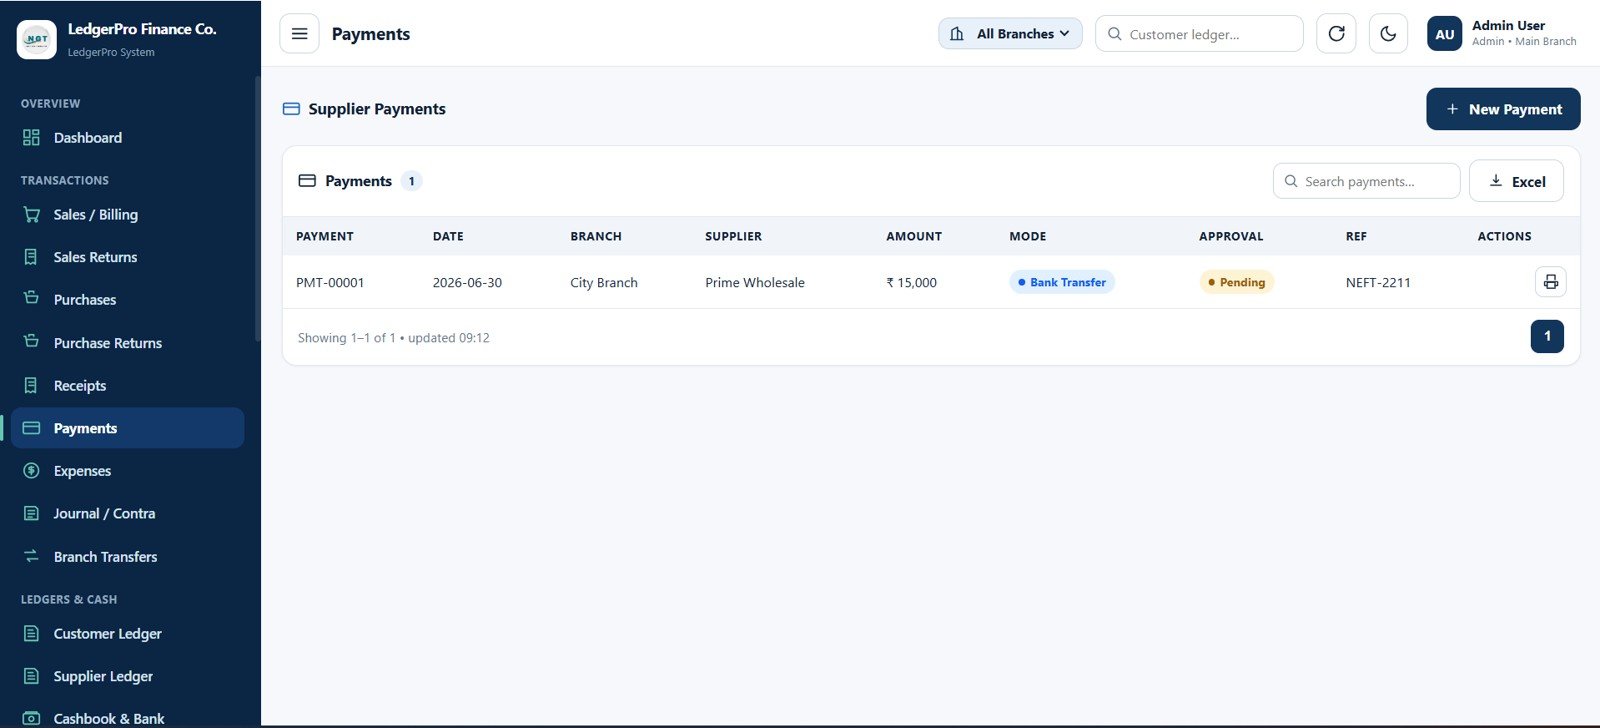Click reference NEFT-2211
This screenshot has width=1600, height=728.
[1378, 283]
